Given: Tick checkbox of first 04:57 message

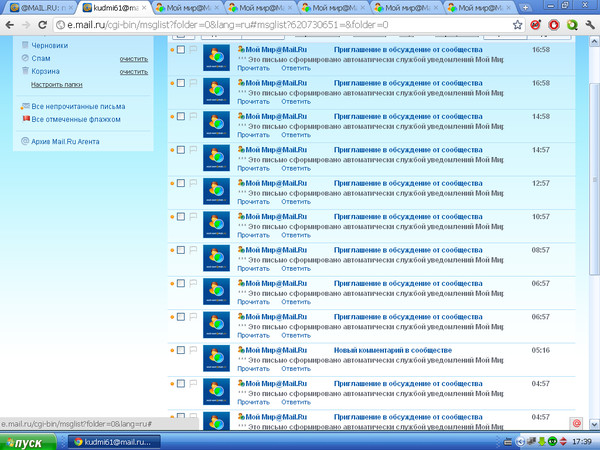Looking at the screenshot, I should point(181,383).
